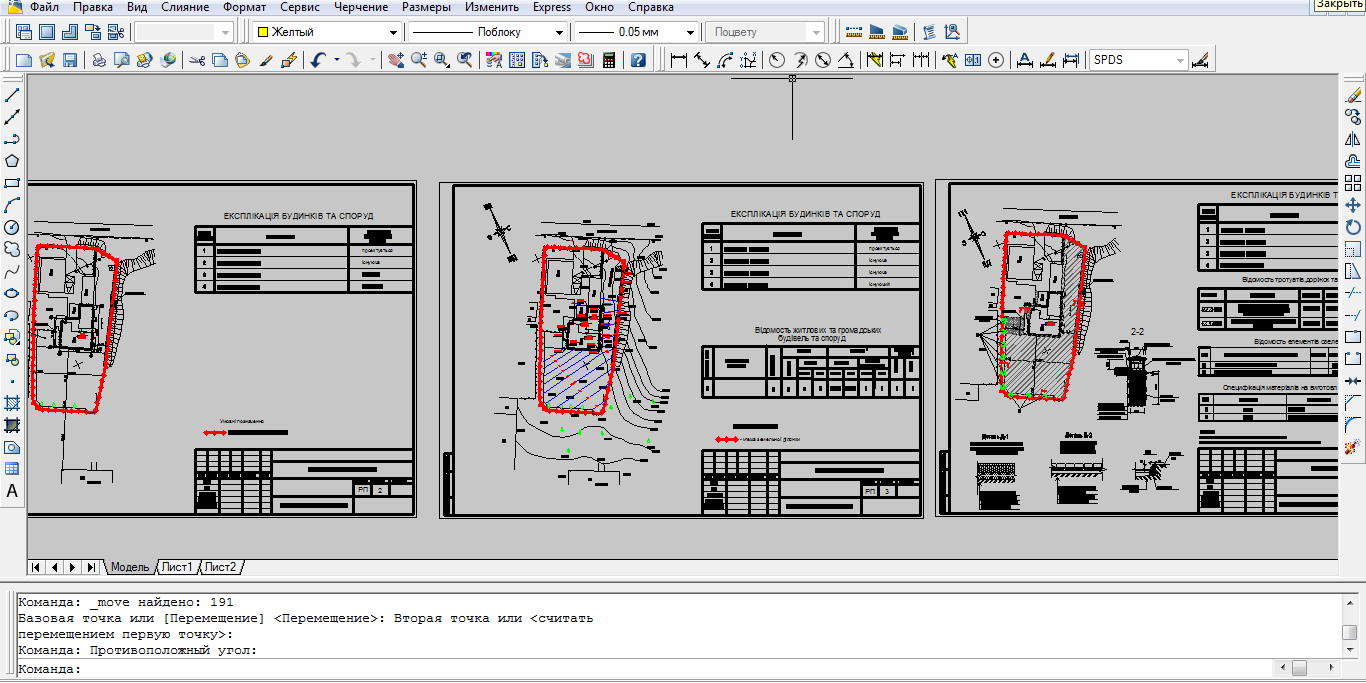1366x683 pixels.
Task: Select the Ellipse draw tool
Action: tap(12, 293)
